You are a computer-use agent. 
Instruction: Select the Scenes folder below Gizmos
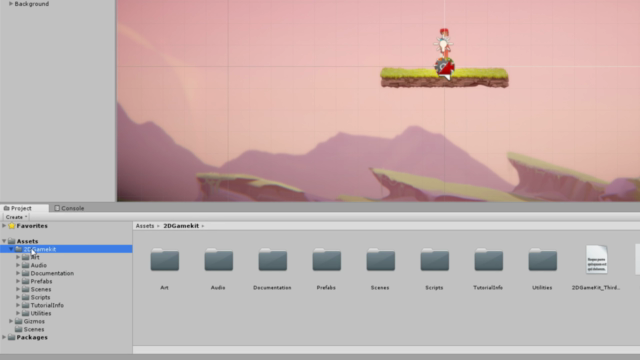[34, 329]
